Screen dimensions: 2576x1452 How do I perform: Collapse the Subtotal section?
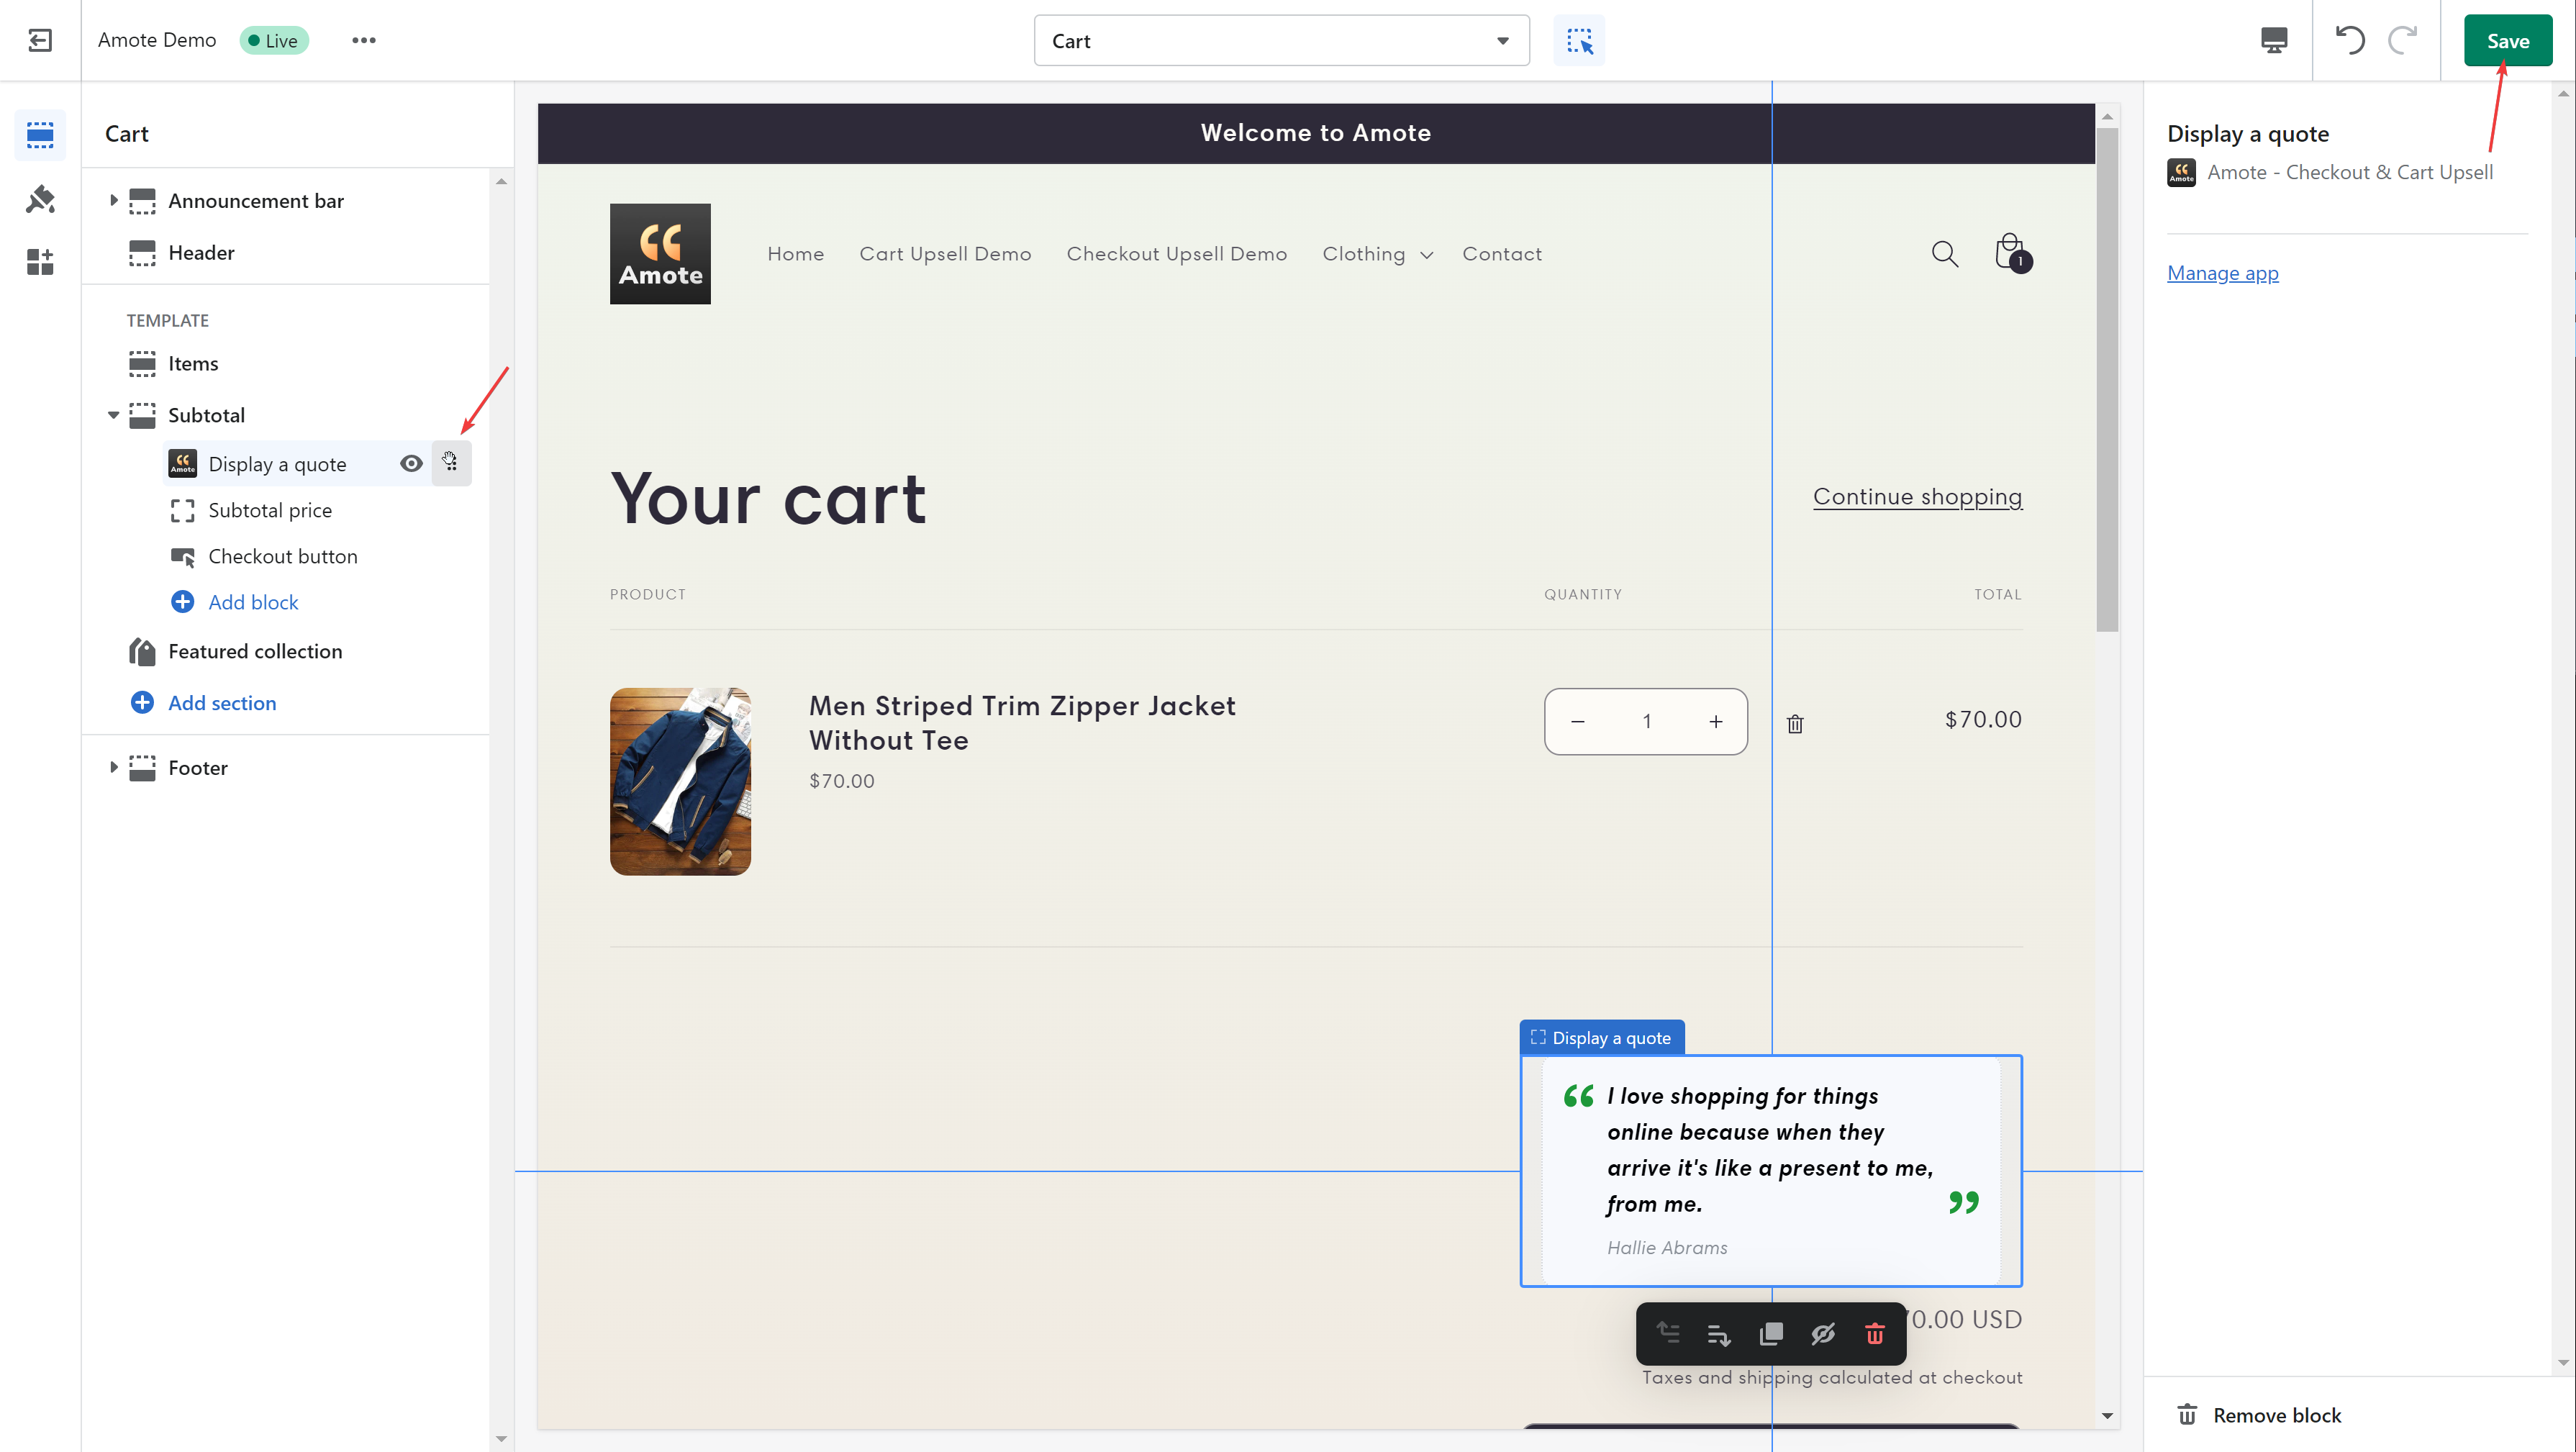click(x=113, y=415)
